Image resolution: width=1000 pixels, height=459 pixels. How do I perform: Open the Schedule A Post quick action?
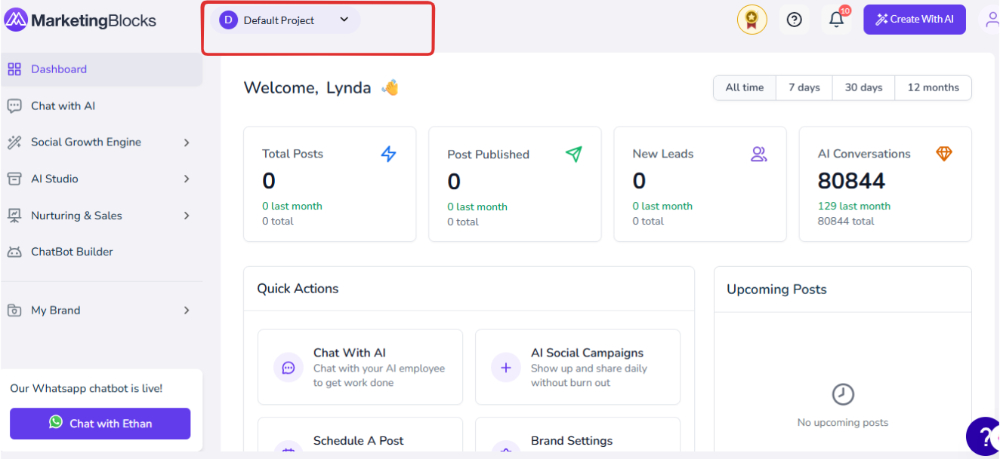pos(360,435)
